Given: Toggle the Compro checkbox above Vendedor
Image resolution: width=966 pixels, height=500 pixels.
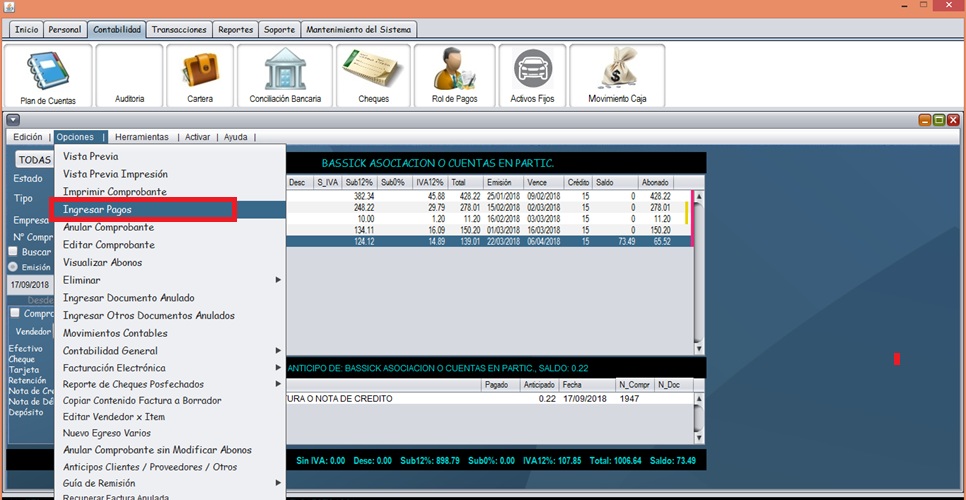Looking at the screenshot, I should pyautogui.click(x=14, y=314).
